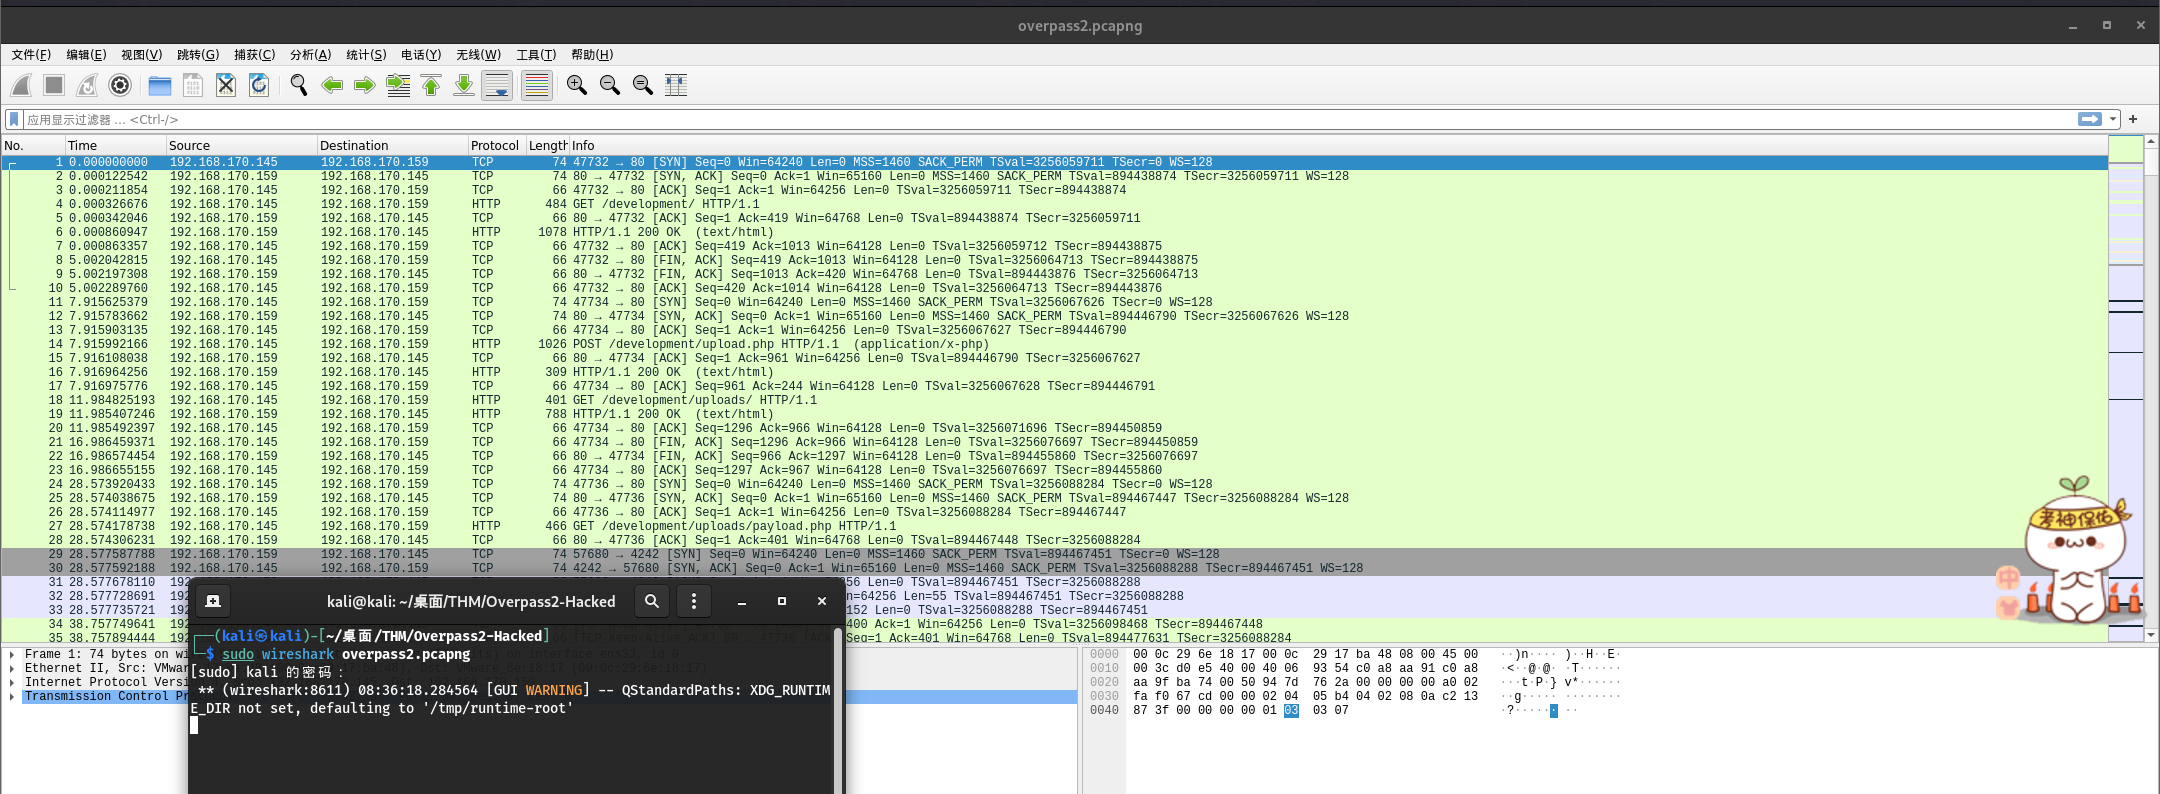2160x794 pixels.
Task: Sort packets by Destination column
Action: [x=392, y=146]
